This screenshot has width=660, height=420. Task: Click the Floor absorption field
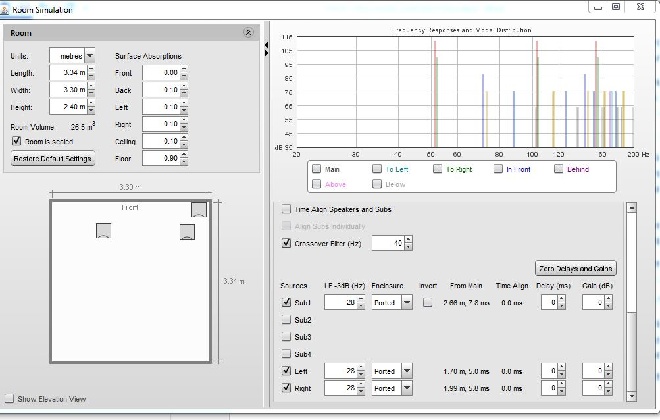point(161,158)
